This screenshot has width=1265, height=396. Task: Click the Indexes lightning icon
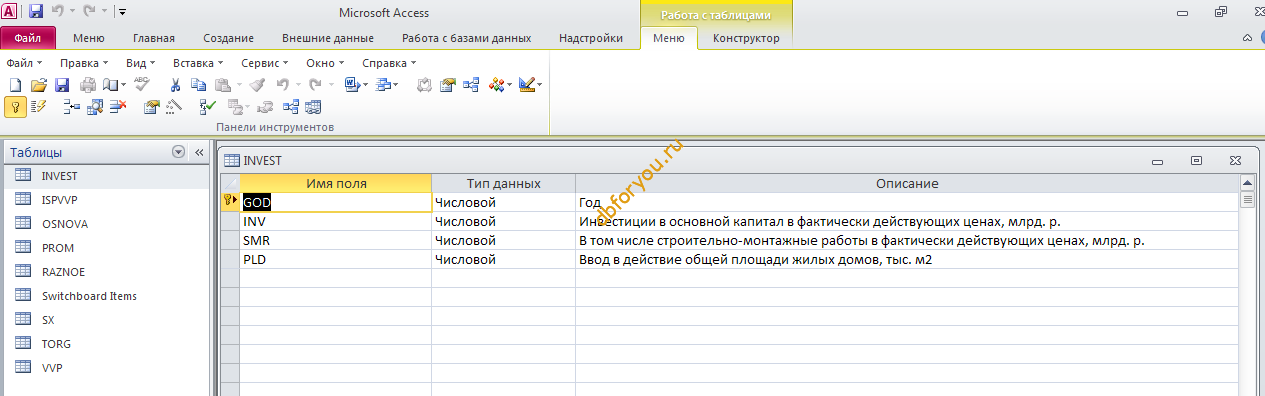click(x=38, y=107)
